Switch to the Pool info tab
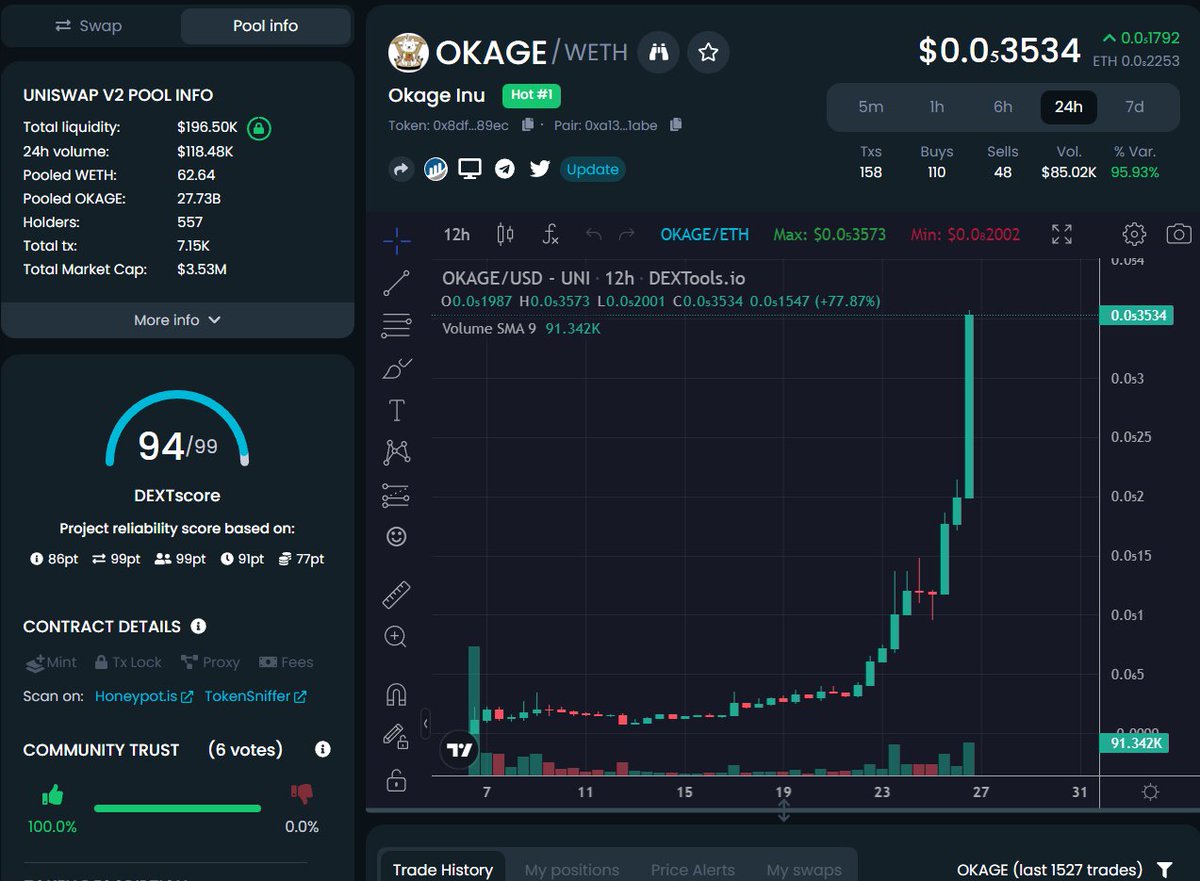The image size is (1200, 881). pyautogui.click(x=265, y=26)
